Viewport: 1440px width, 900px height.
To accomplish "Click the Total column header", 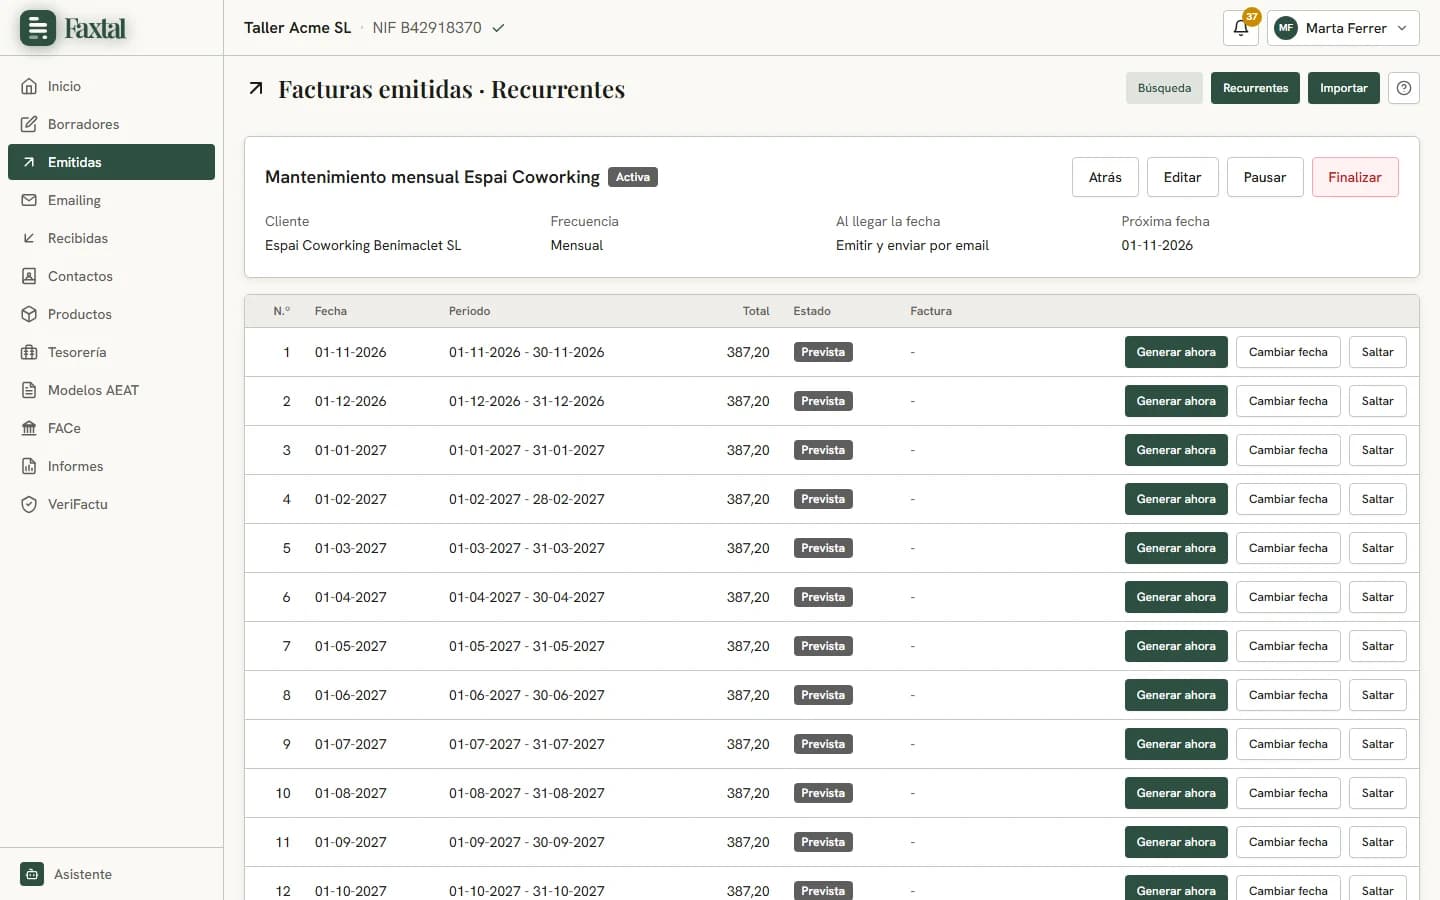I will click(x=756, y=311).
